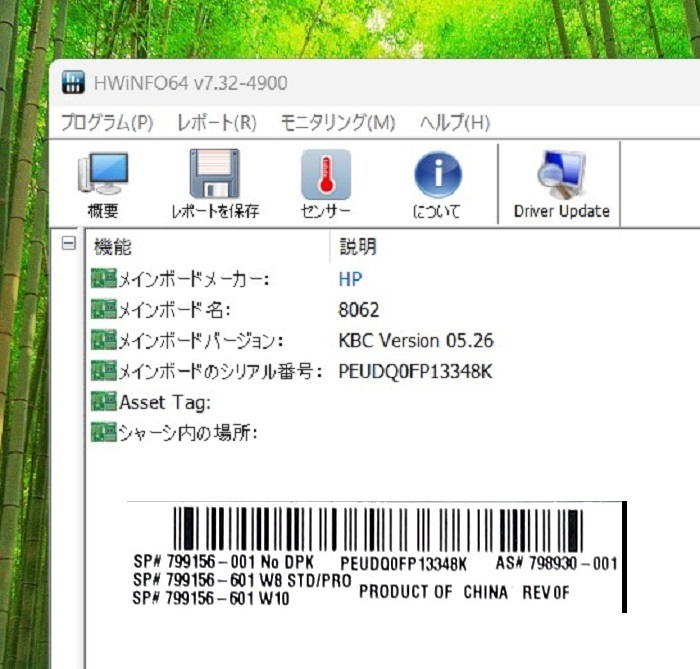Click the icon beside Asset Tag
Screen dimensions: 700x669
(x=104, y=402)
